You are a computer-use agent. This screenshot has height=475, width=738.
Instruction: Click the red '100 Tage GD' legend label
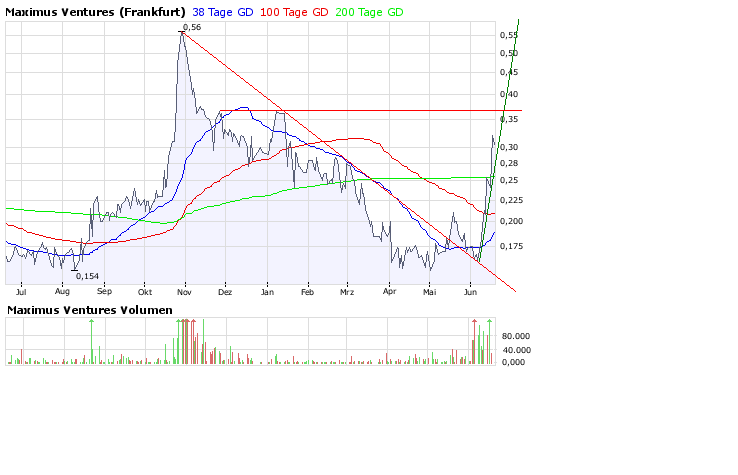(294, 12)
